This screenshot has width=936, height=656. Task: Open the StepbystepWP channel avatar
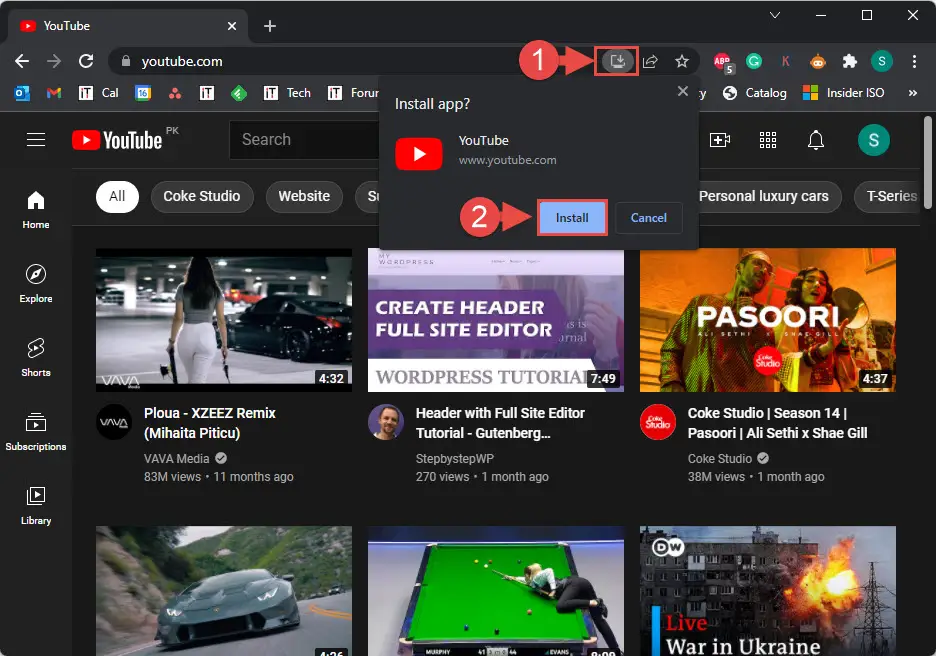[386, 422]
